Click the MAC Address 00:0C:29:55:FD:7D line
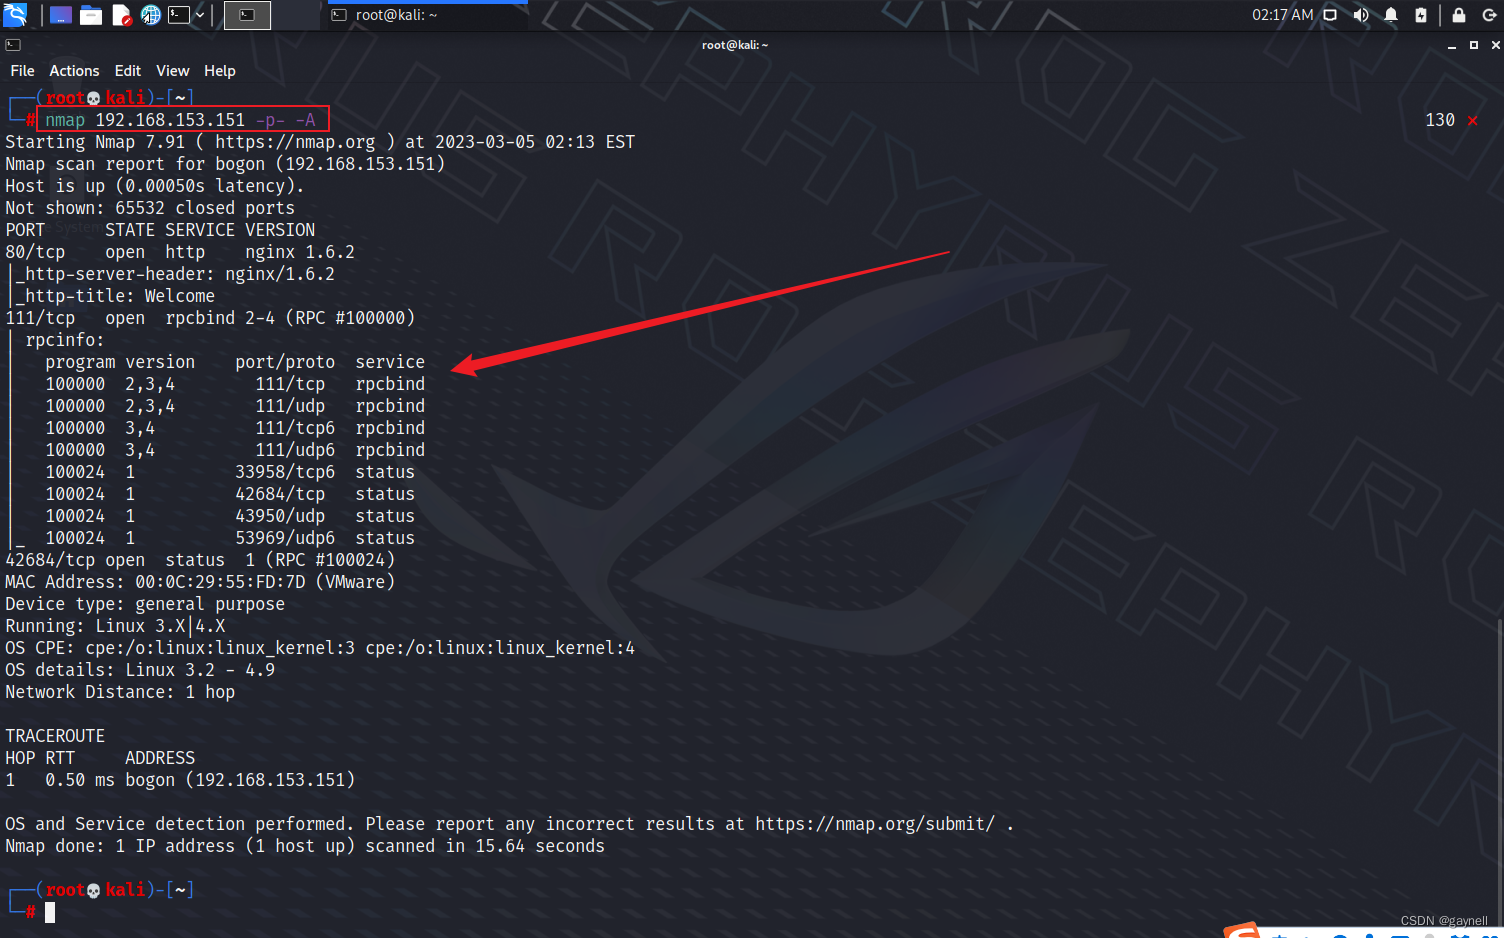This screenshot has height=938, width=1504. [200, 582]
